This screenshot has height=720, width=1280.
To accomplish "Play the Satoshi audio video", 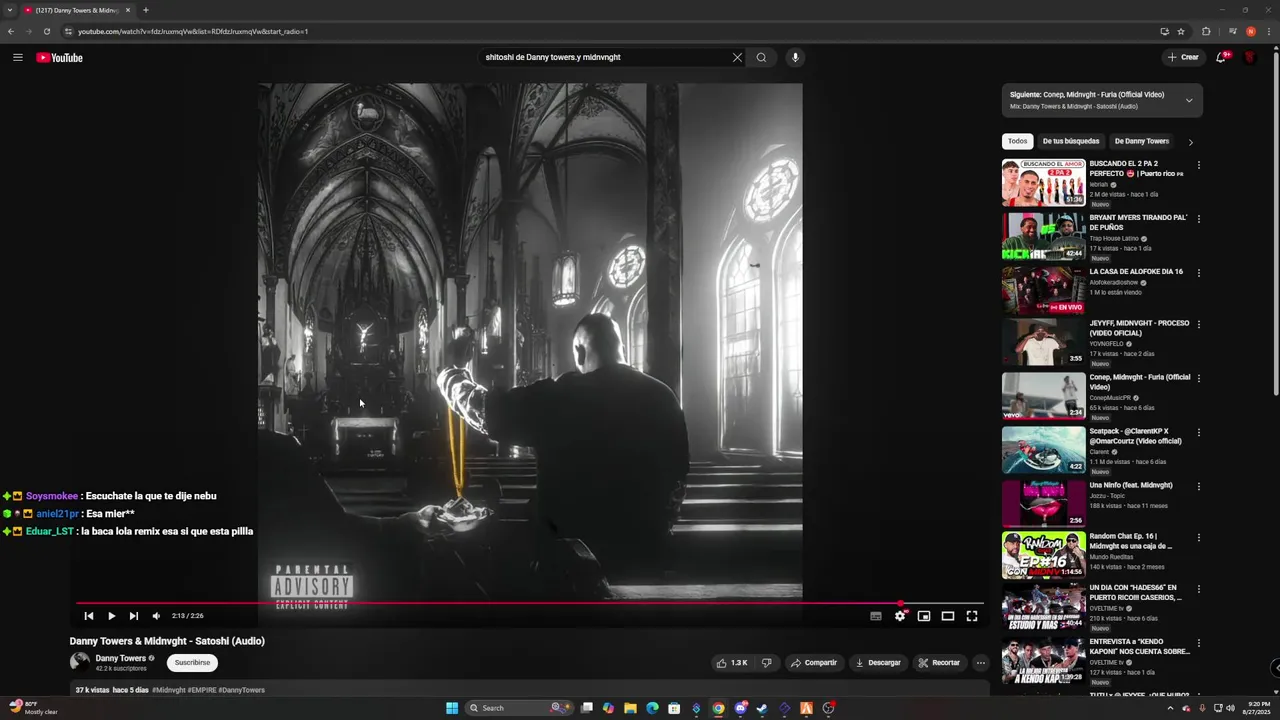I will click(x=111, y=616).
